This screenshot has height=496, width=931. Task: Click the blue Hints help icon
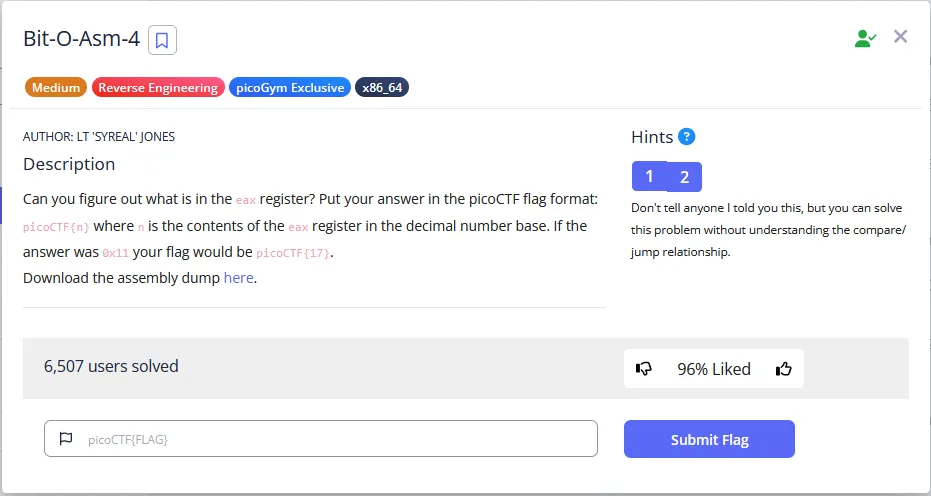pos(686,137)
